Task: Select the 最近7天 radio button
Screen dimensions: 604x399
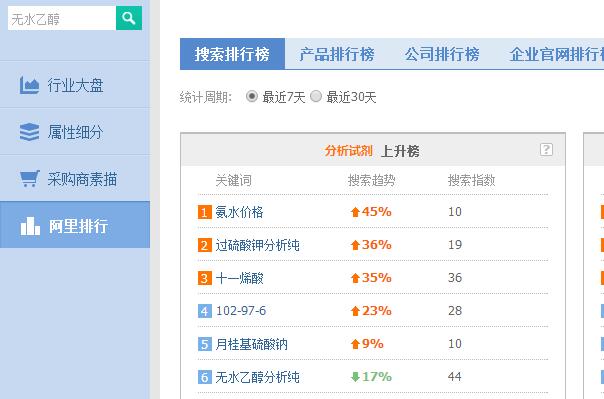Action: pyautogui.click(x=252, y=96)
